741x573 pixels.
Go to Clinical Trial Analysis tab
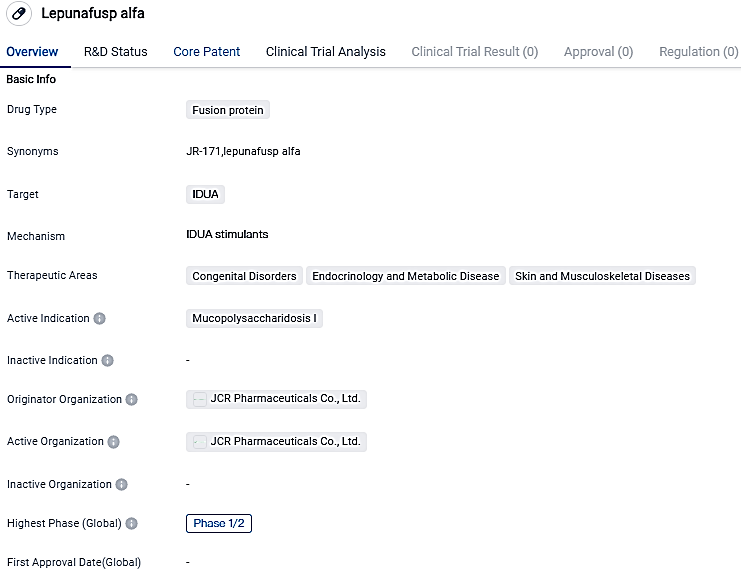click(325, 52)
